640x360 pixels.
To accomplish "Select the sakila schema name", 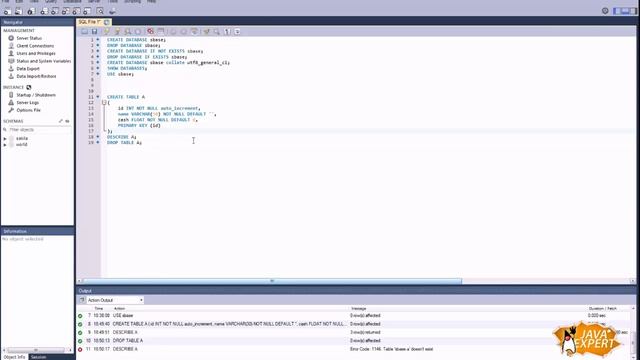I will [22, 138].
